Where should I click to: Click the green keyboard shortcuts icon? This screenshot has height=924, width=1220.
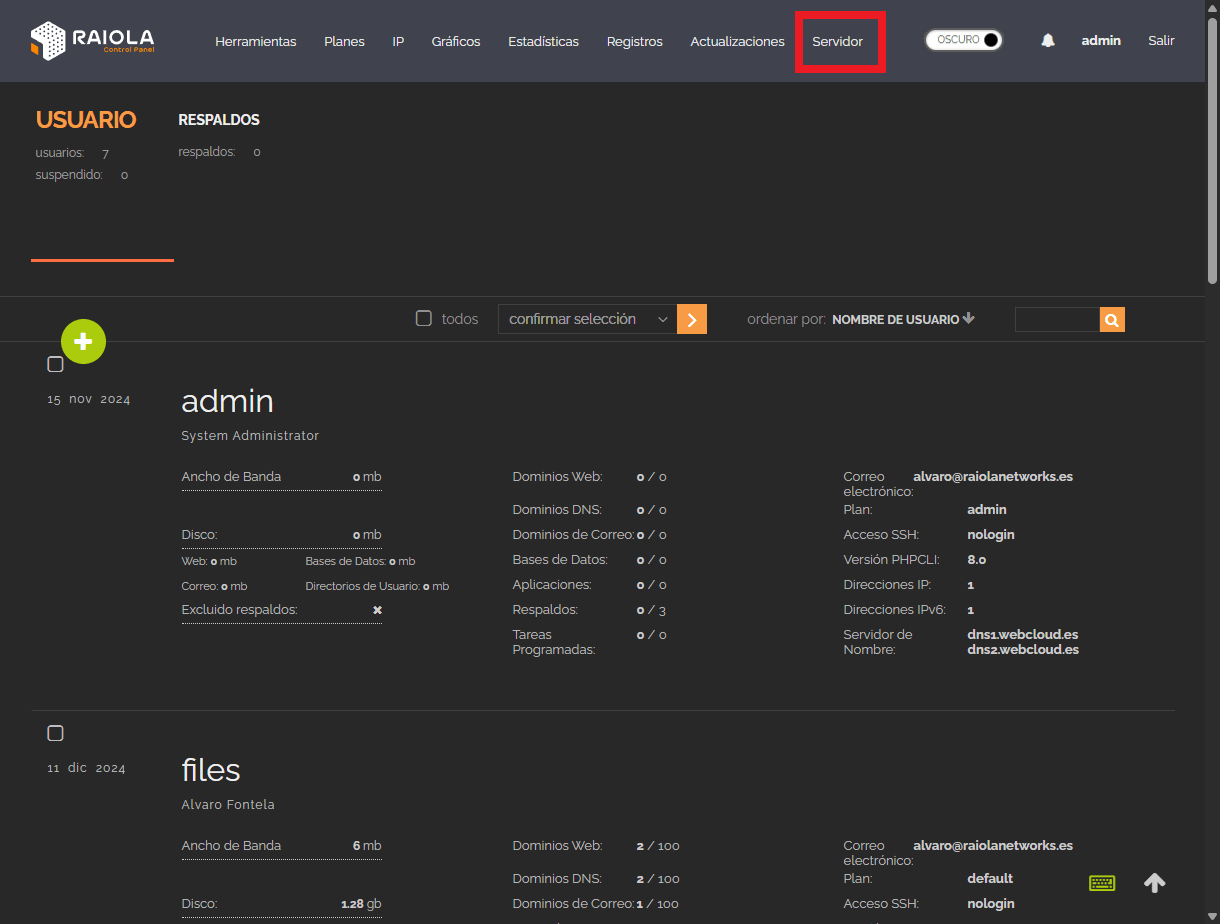click(1102, 883)
